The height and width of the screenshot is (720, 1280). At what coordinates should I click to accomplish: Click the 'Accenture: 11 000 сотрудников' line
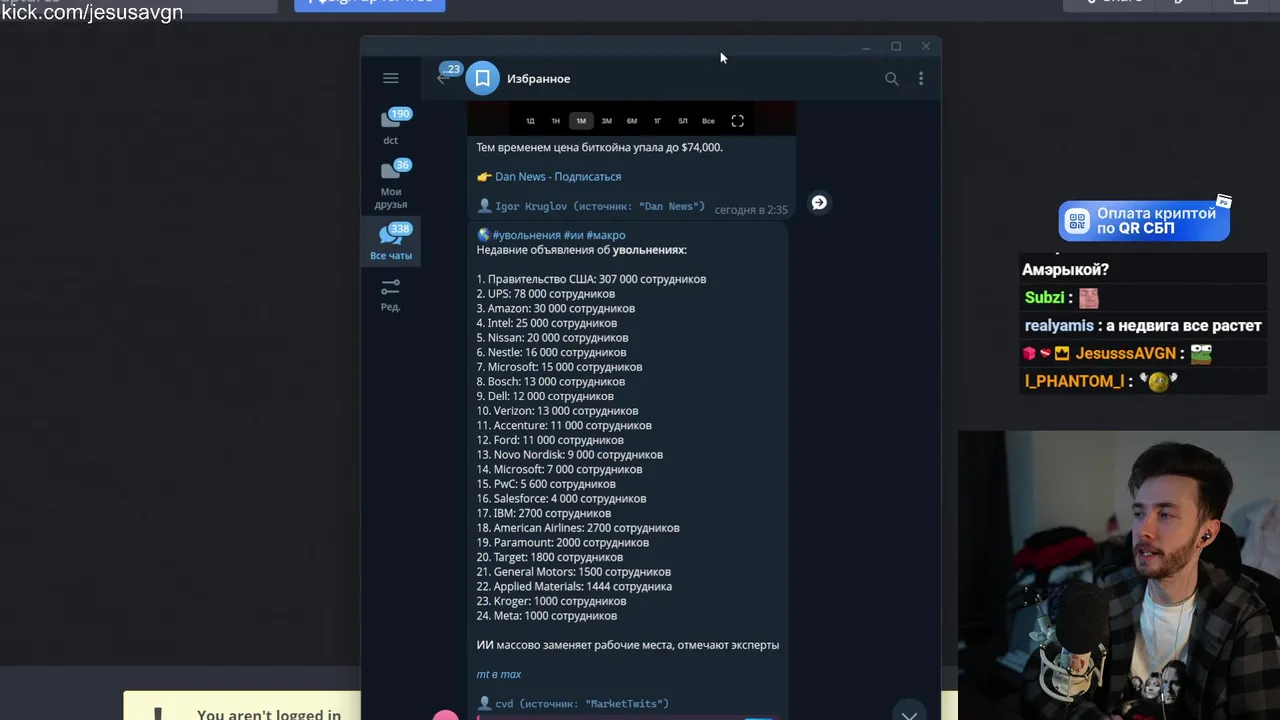tap(564, 425)
